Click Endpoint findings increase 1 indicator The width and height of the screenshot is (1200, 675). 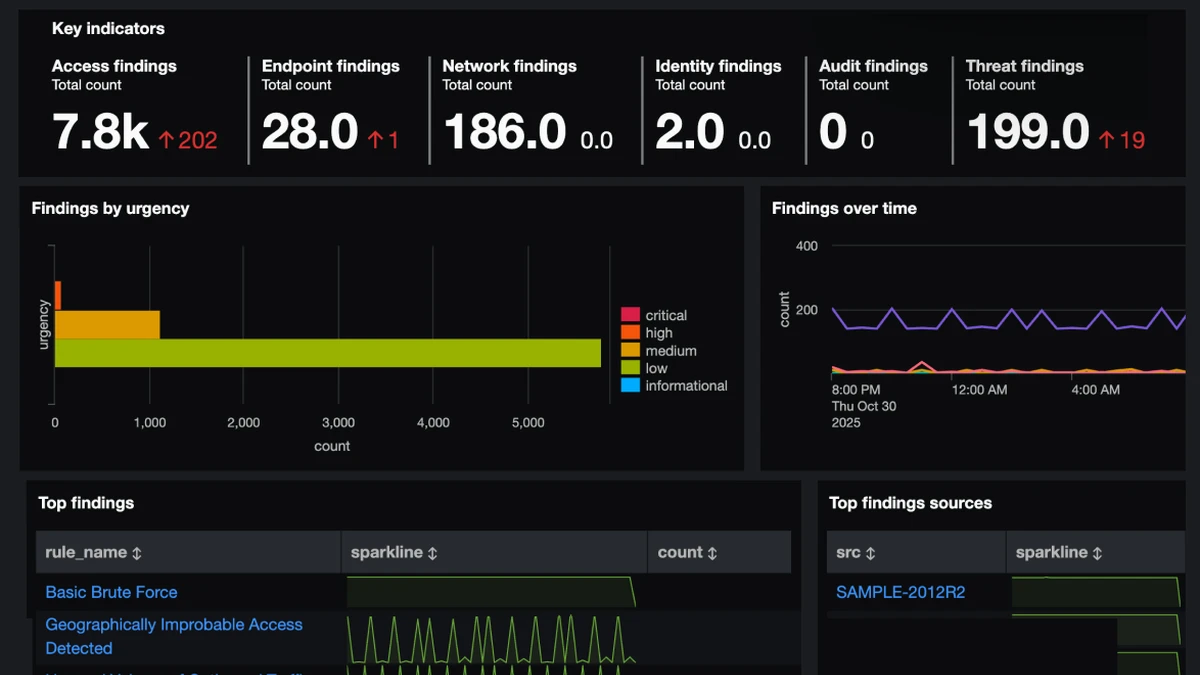(x=383, y=140)
